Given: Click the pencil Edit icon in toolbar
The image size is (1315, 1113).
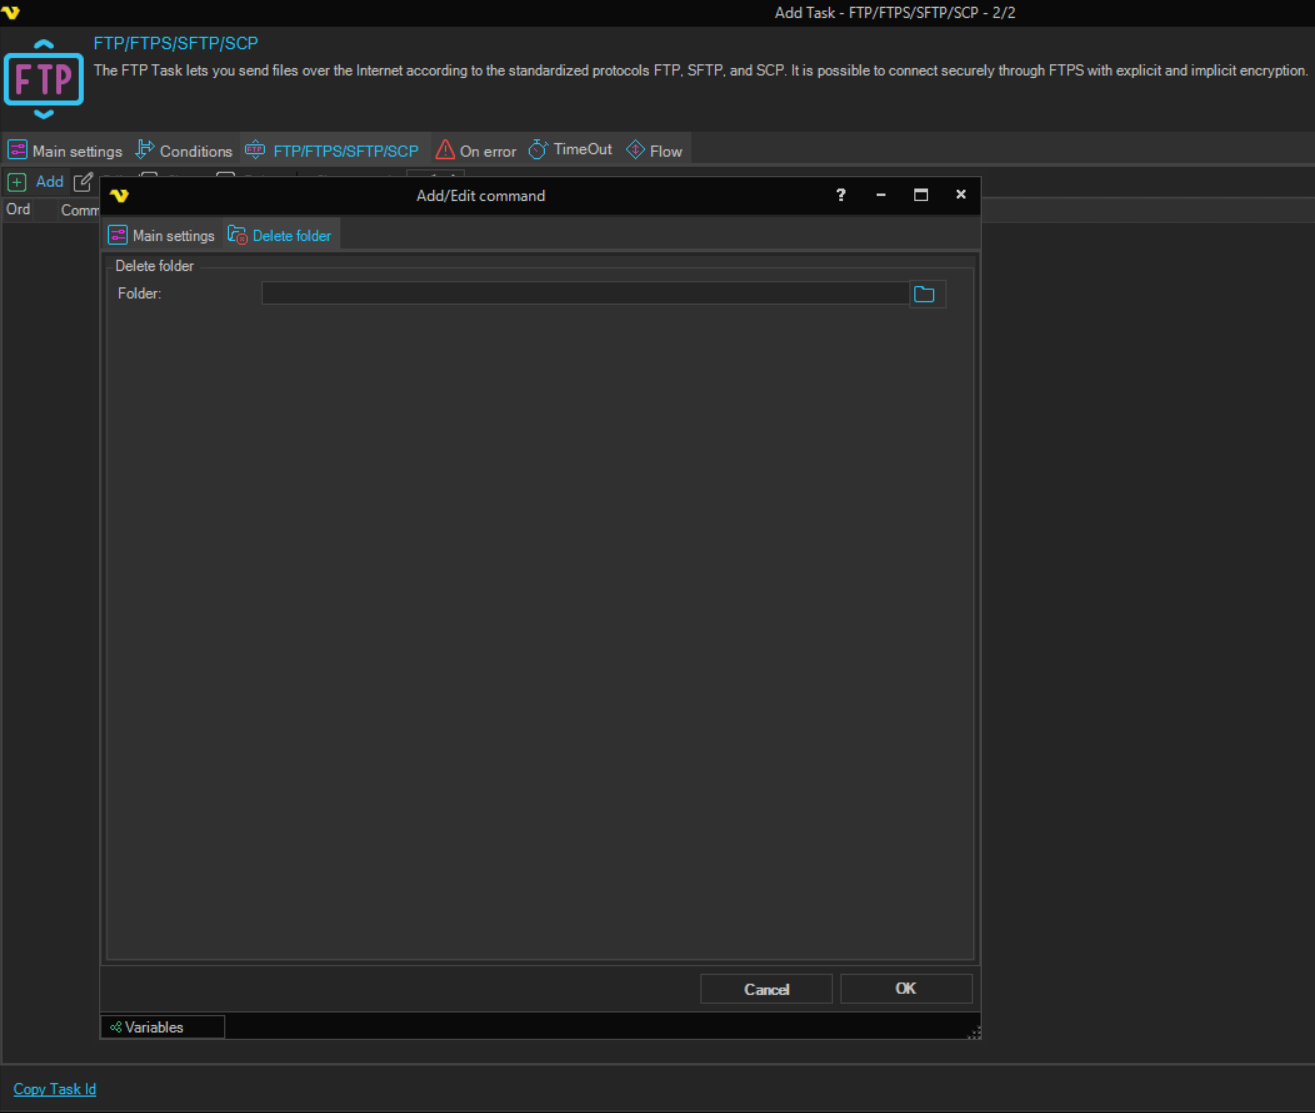Looking at the screenshot, I should coord(84,182).
